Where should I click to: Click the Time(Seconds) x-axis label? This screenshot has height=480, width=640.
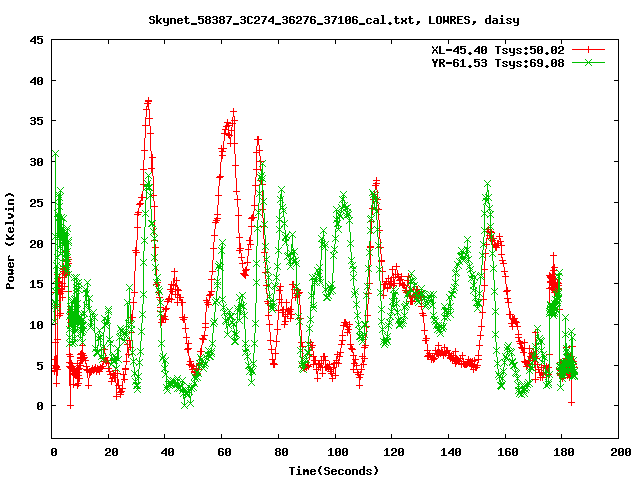pos(333,471)
